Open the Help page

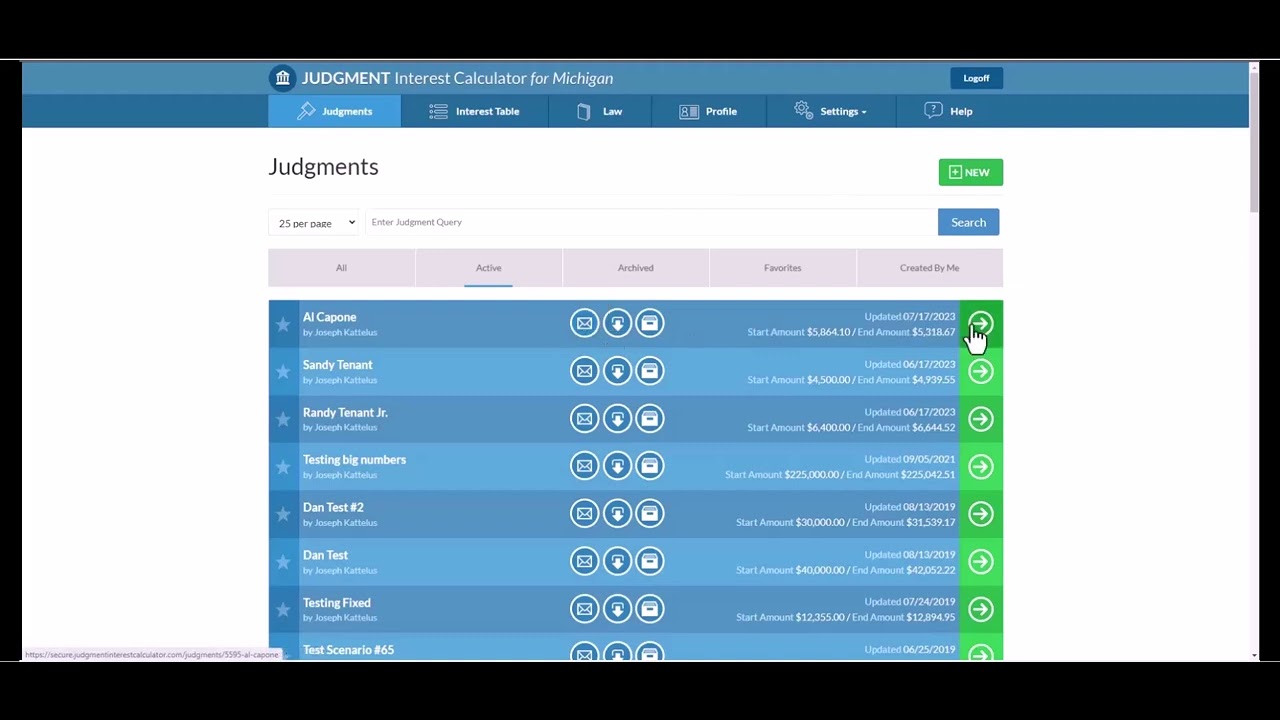click(x=948, y=111)
